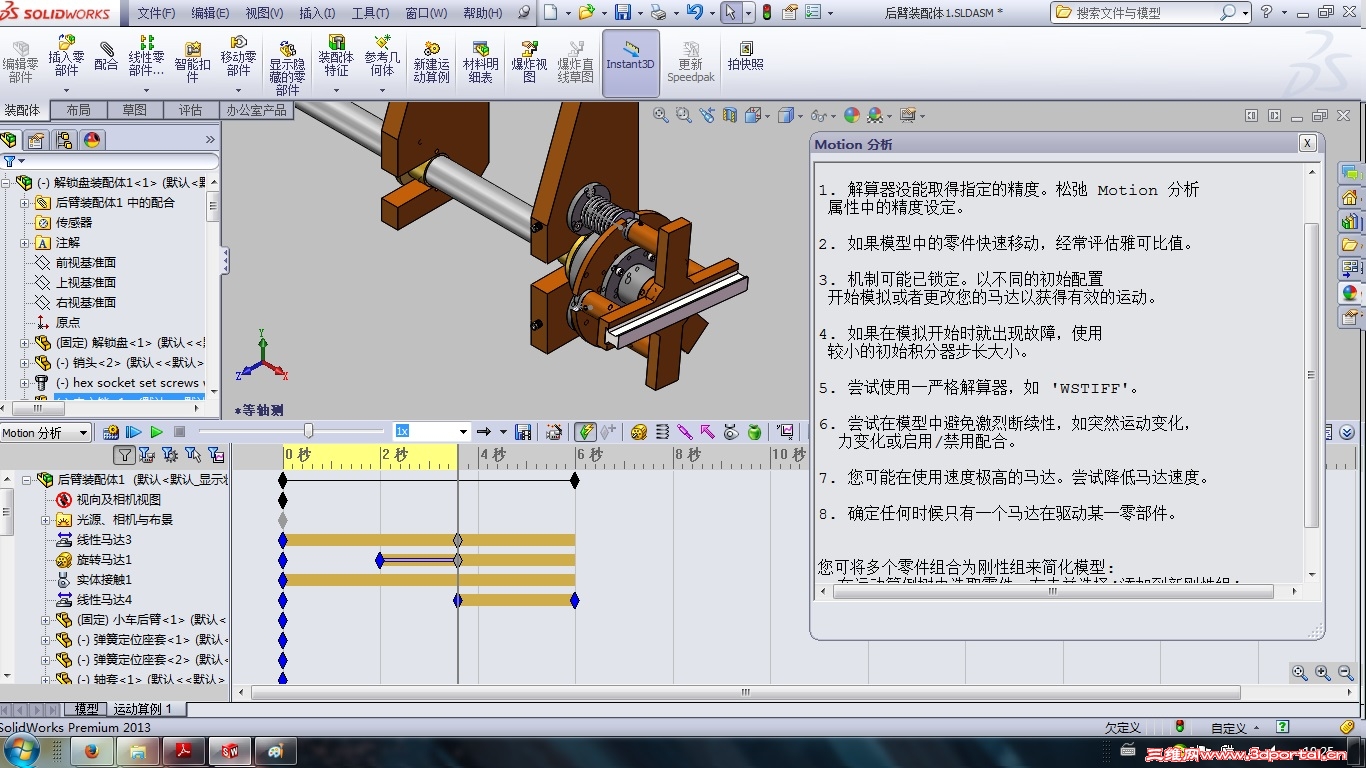This screenshot has height=768, width=1366.
Task: Click the Firefox icon on the taskbar
Action: (93, 752)
